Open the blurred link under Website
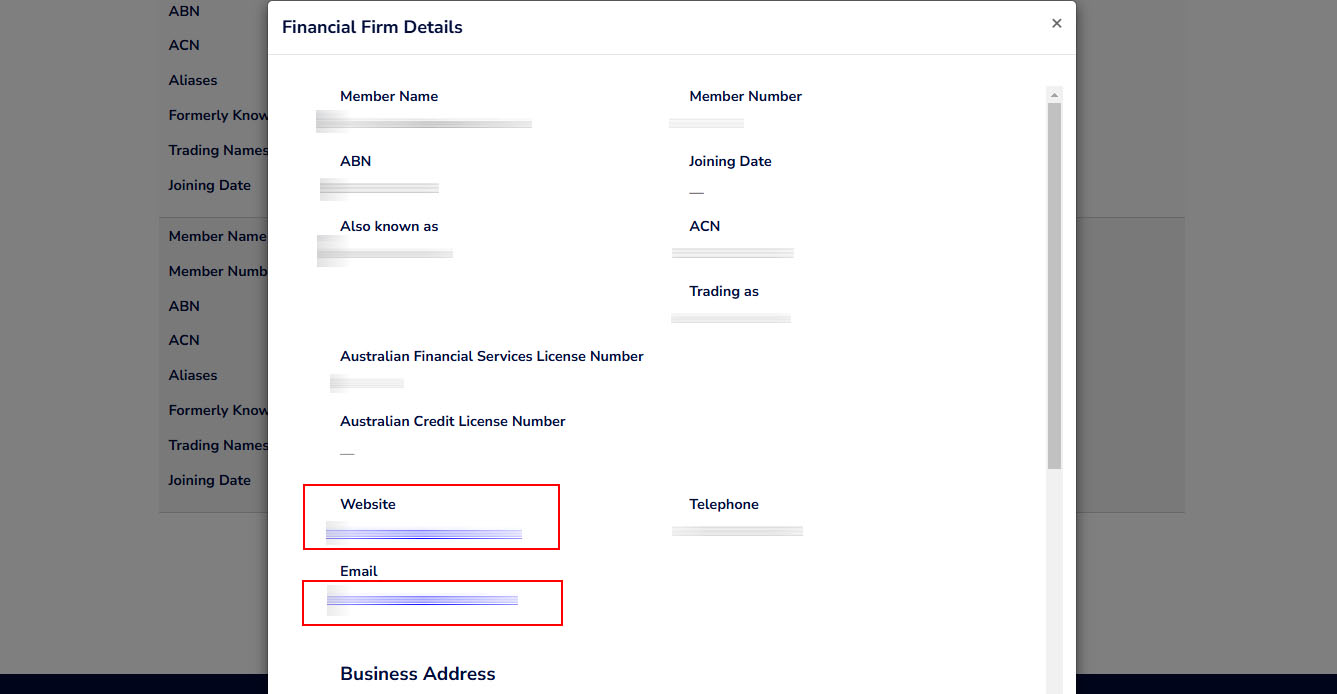This screenshot has width=1337, height=694. pyautogui.click(x=424, y=534)
